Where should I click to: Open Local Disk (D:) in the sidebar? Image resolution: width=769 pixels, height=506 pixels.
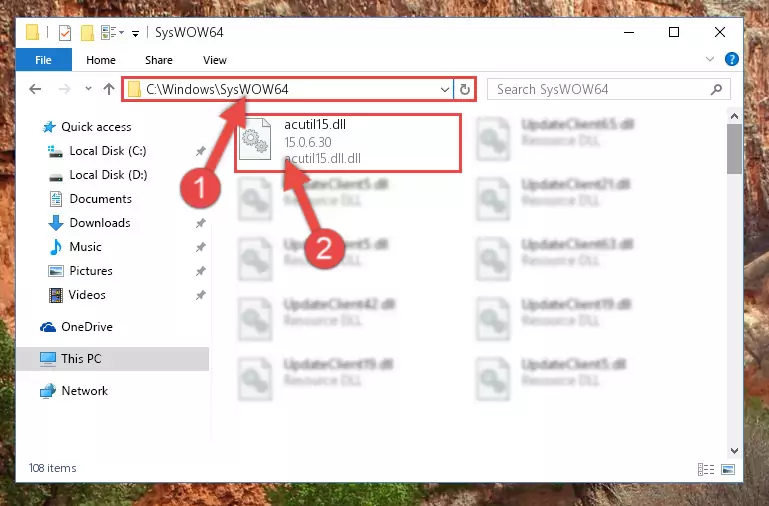coord(108,175)
